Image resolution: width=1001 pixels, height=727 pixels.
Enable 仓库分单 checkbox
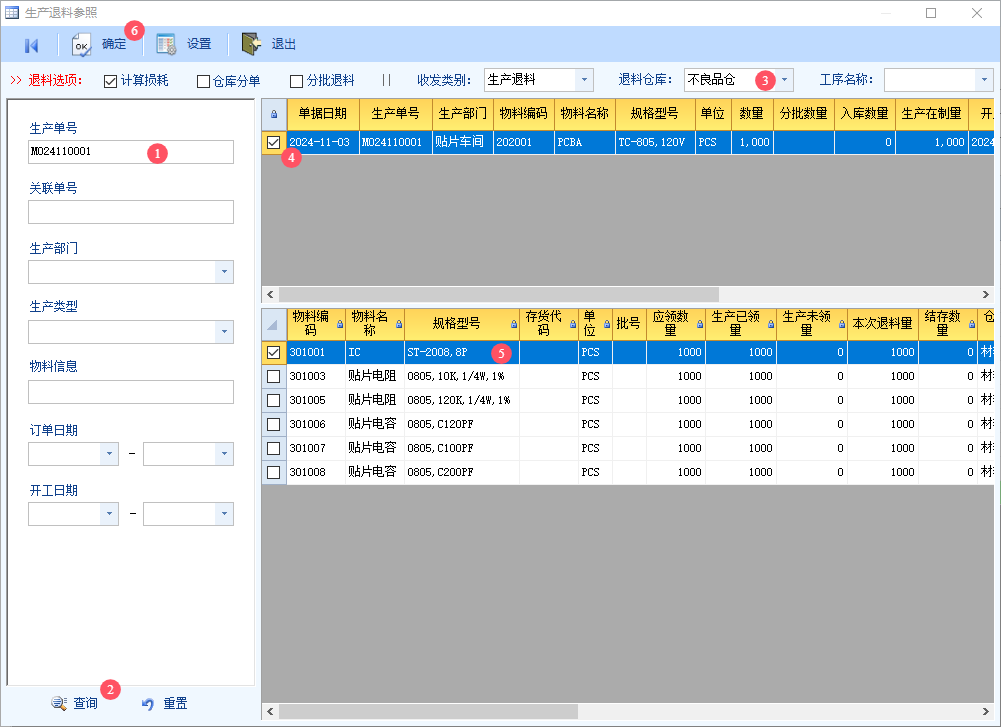(204, 81)
